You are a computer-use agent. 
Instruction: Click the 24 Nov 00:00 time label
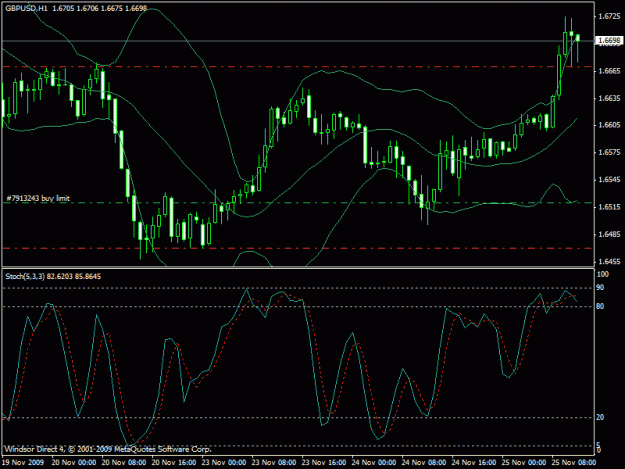374,463
